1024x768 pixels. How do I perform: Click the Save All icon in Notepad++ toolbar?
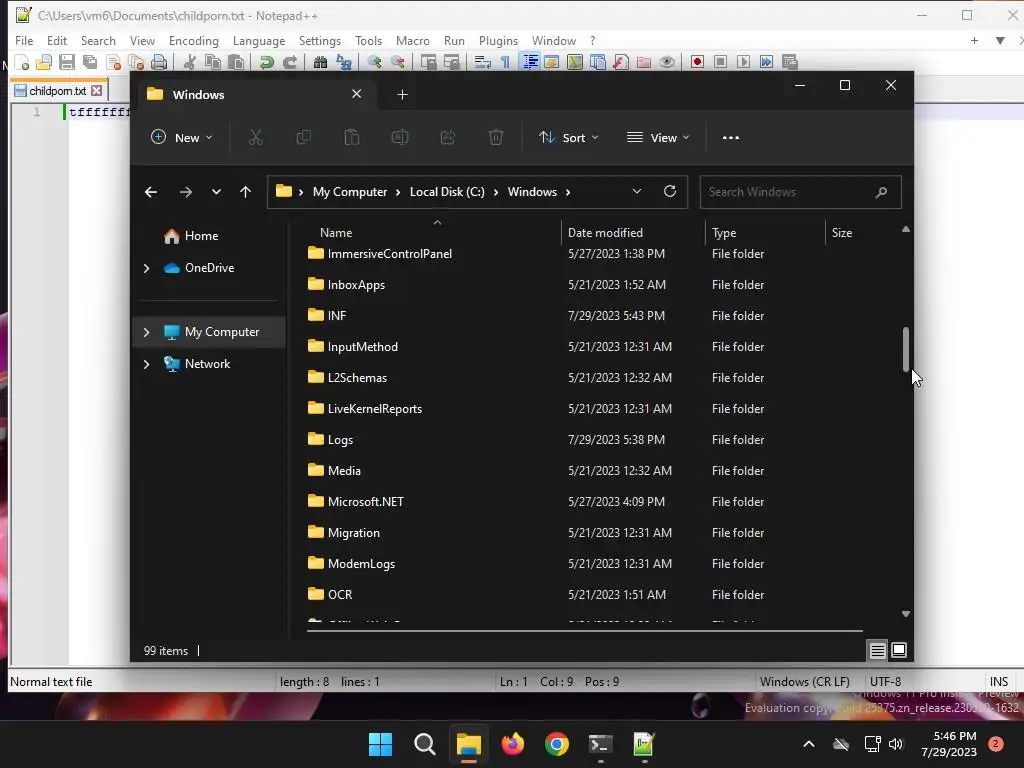pos(89,62)
